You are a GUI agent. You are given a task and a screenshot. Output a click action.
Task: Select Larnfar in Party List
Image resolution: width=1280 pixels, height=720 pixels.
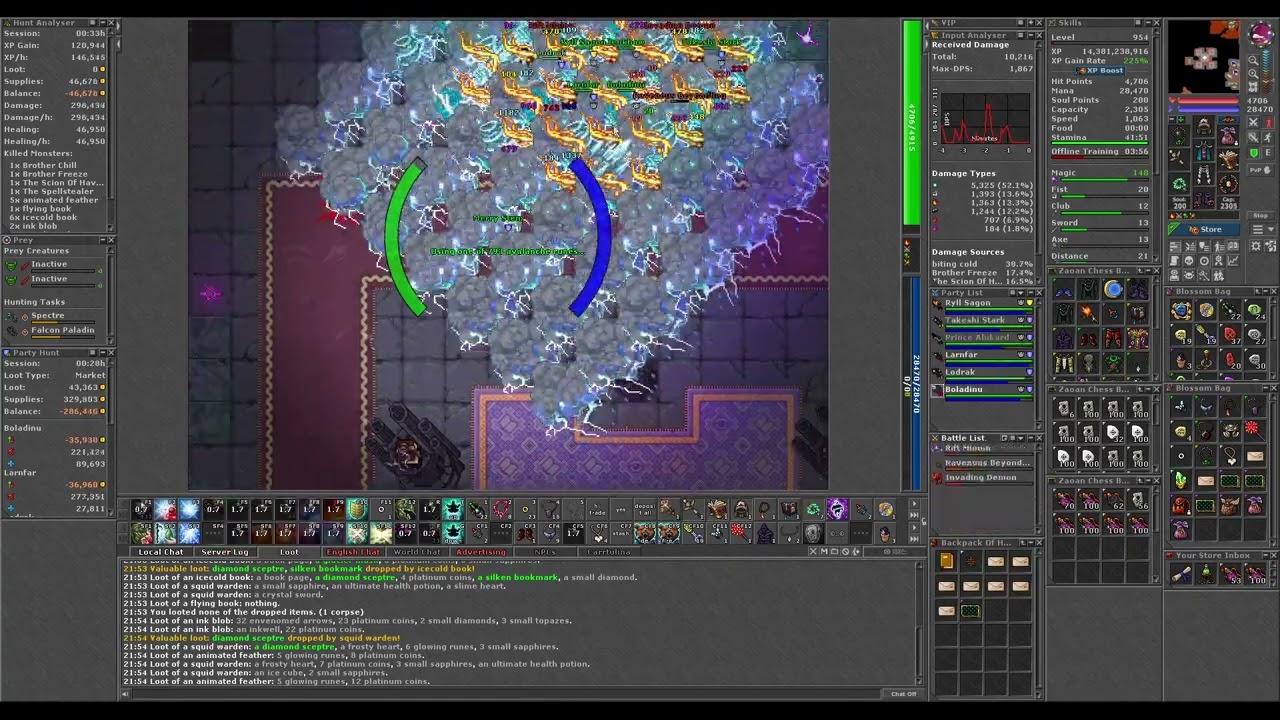tap(981, 356)
